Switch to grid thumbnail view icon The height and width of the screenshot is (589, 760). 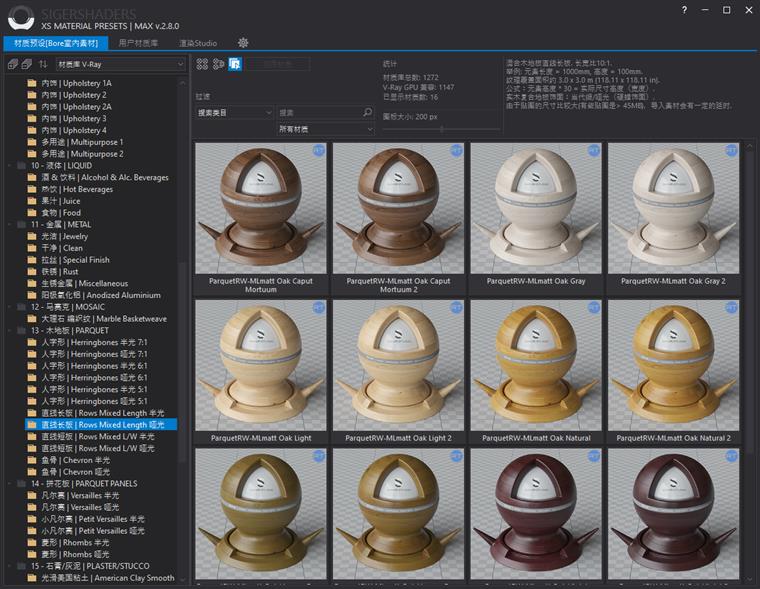point(202,64)
